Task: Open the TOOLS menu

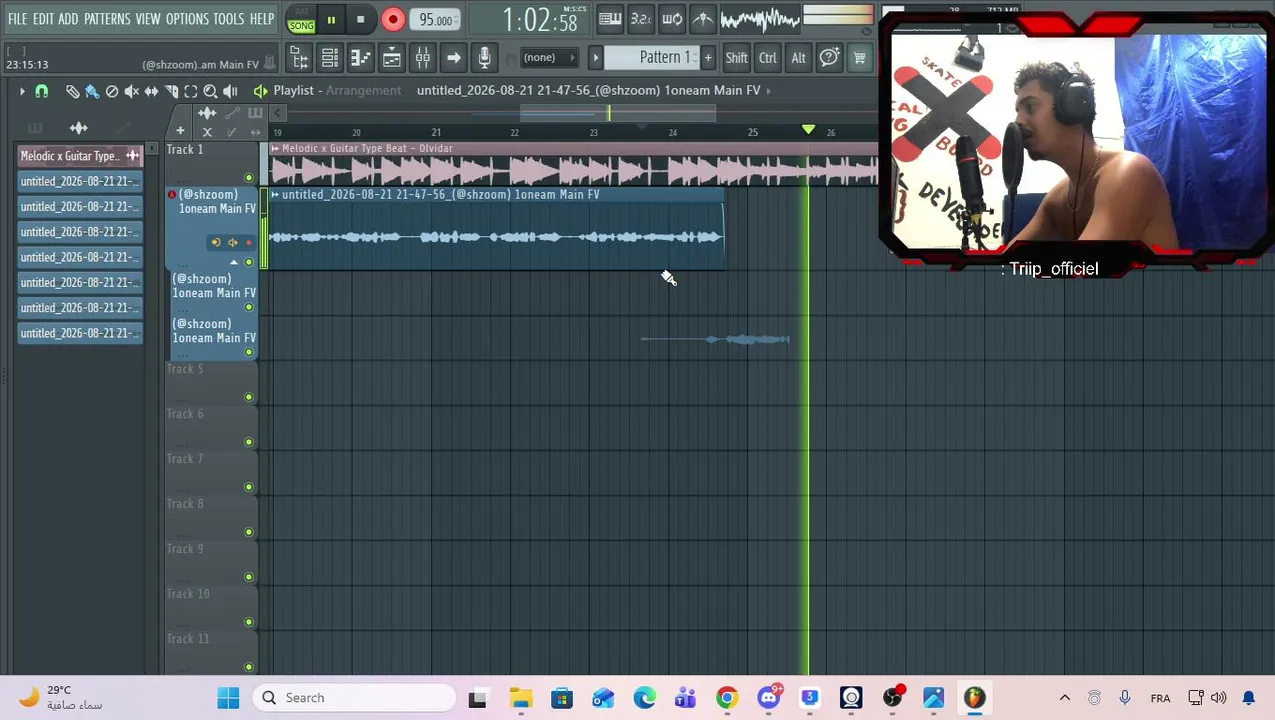Action: tap(228, 19)
